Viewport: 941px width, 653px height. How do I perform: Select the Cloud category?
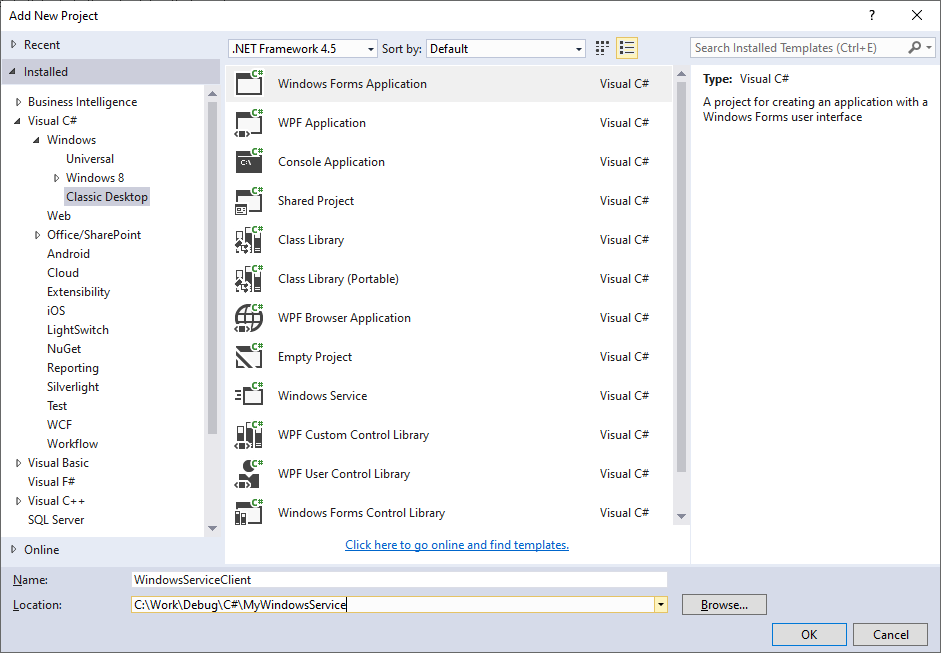pyautogui.click(x=63, y=272)
